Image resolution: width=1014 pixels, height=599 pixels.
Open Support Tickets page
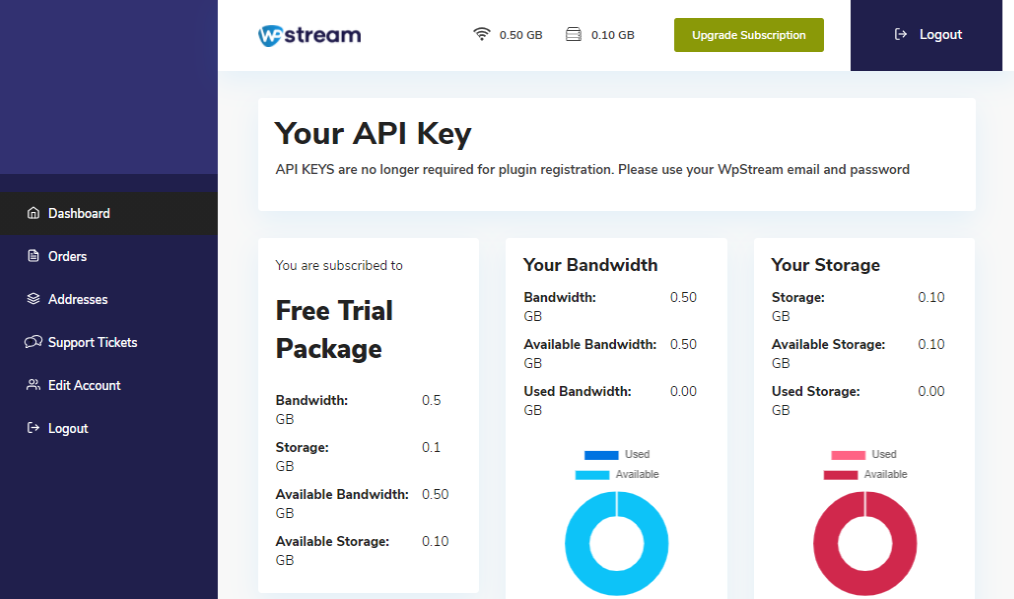pos(92,342)
